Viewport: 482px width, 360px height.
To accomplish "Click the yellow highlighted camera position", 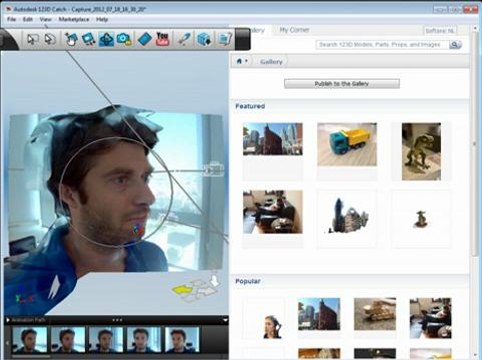I will coord(181,289).
